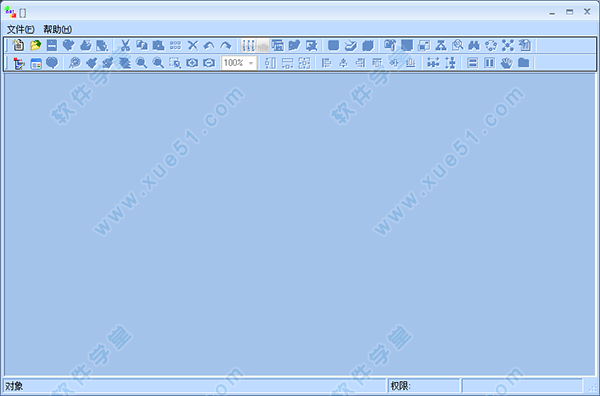Redo with the right curved arrow
The image size is (600, 396).
tap(226, 45)
